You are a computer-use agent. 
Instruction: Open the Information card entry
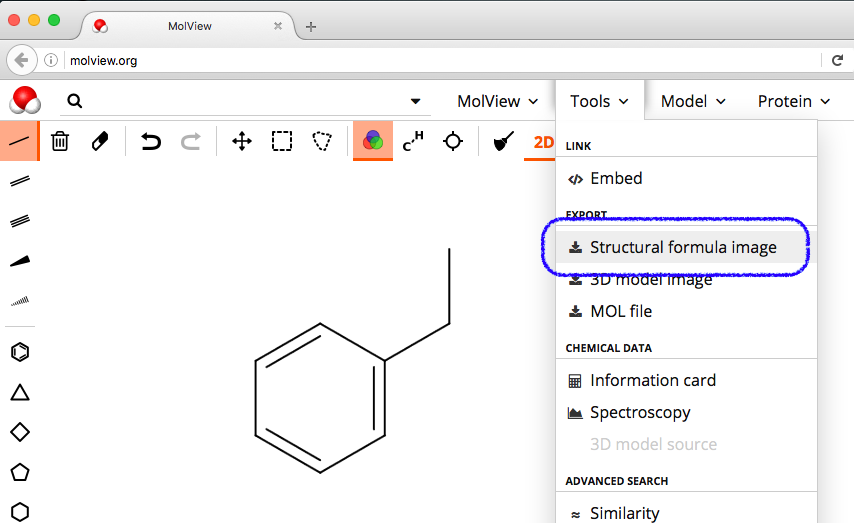coord(652,380)
